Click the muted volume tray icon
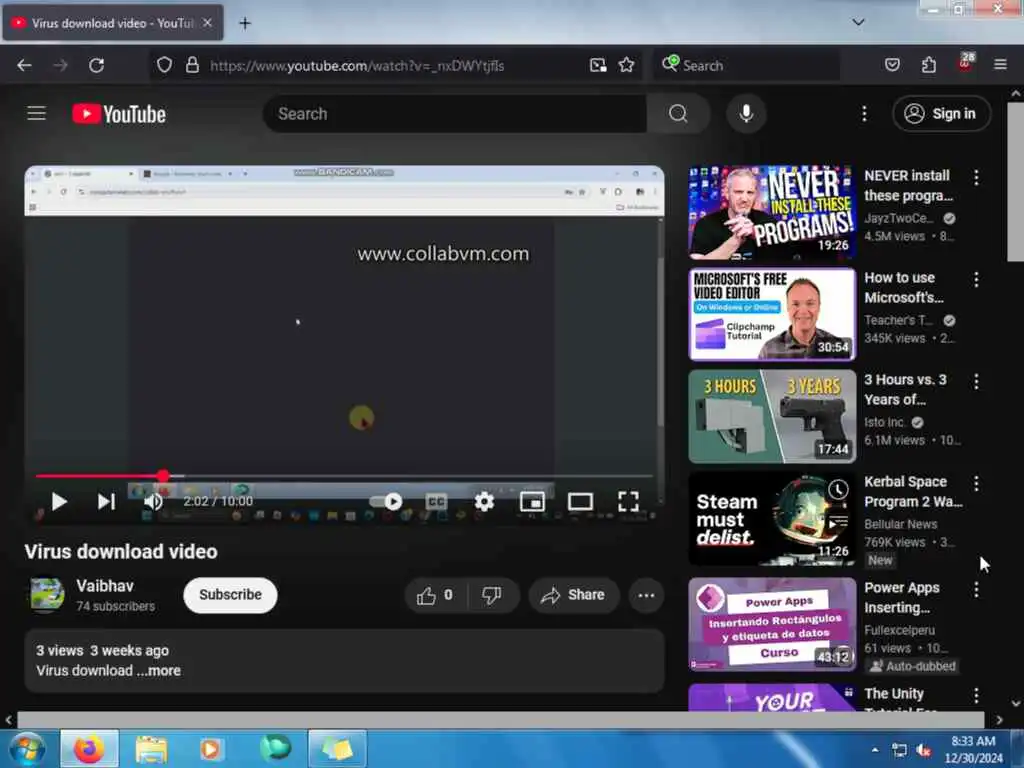This screenshot has width=1024, height=768. tap(923, 750)
